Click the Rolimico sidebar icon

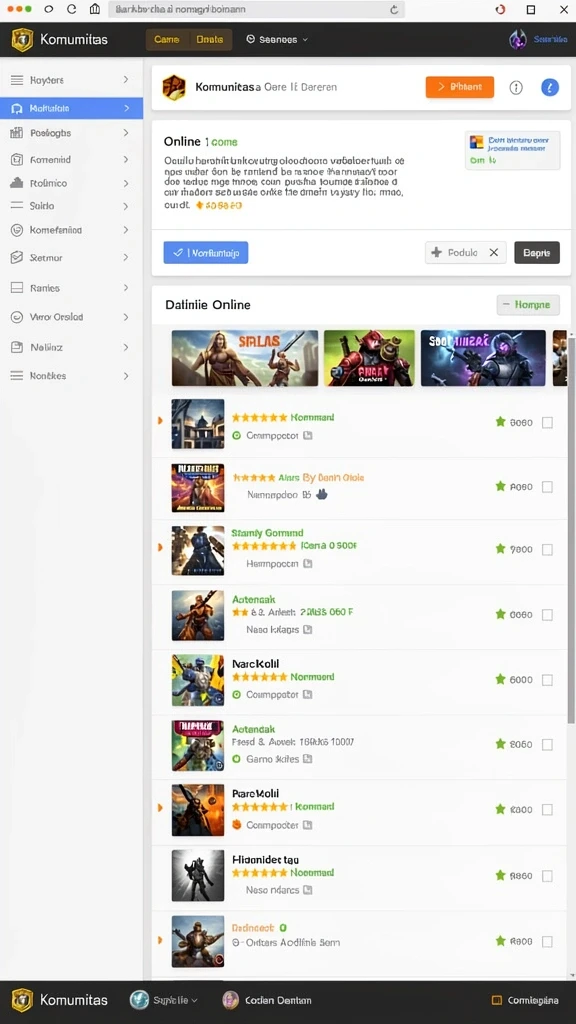coord(17,184)
